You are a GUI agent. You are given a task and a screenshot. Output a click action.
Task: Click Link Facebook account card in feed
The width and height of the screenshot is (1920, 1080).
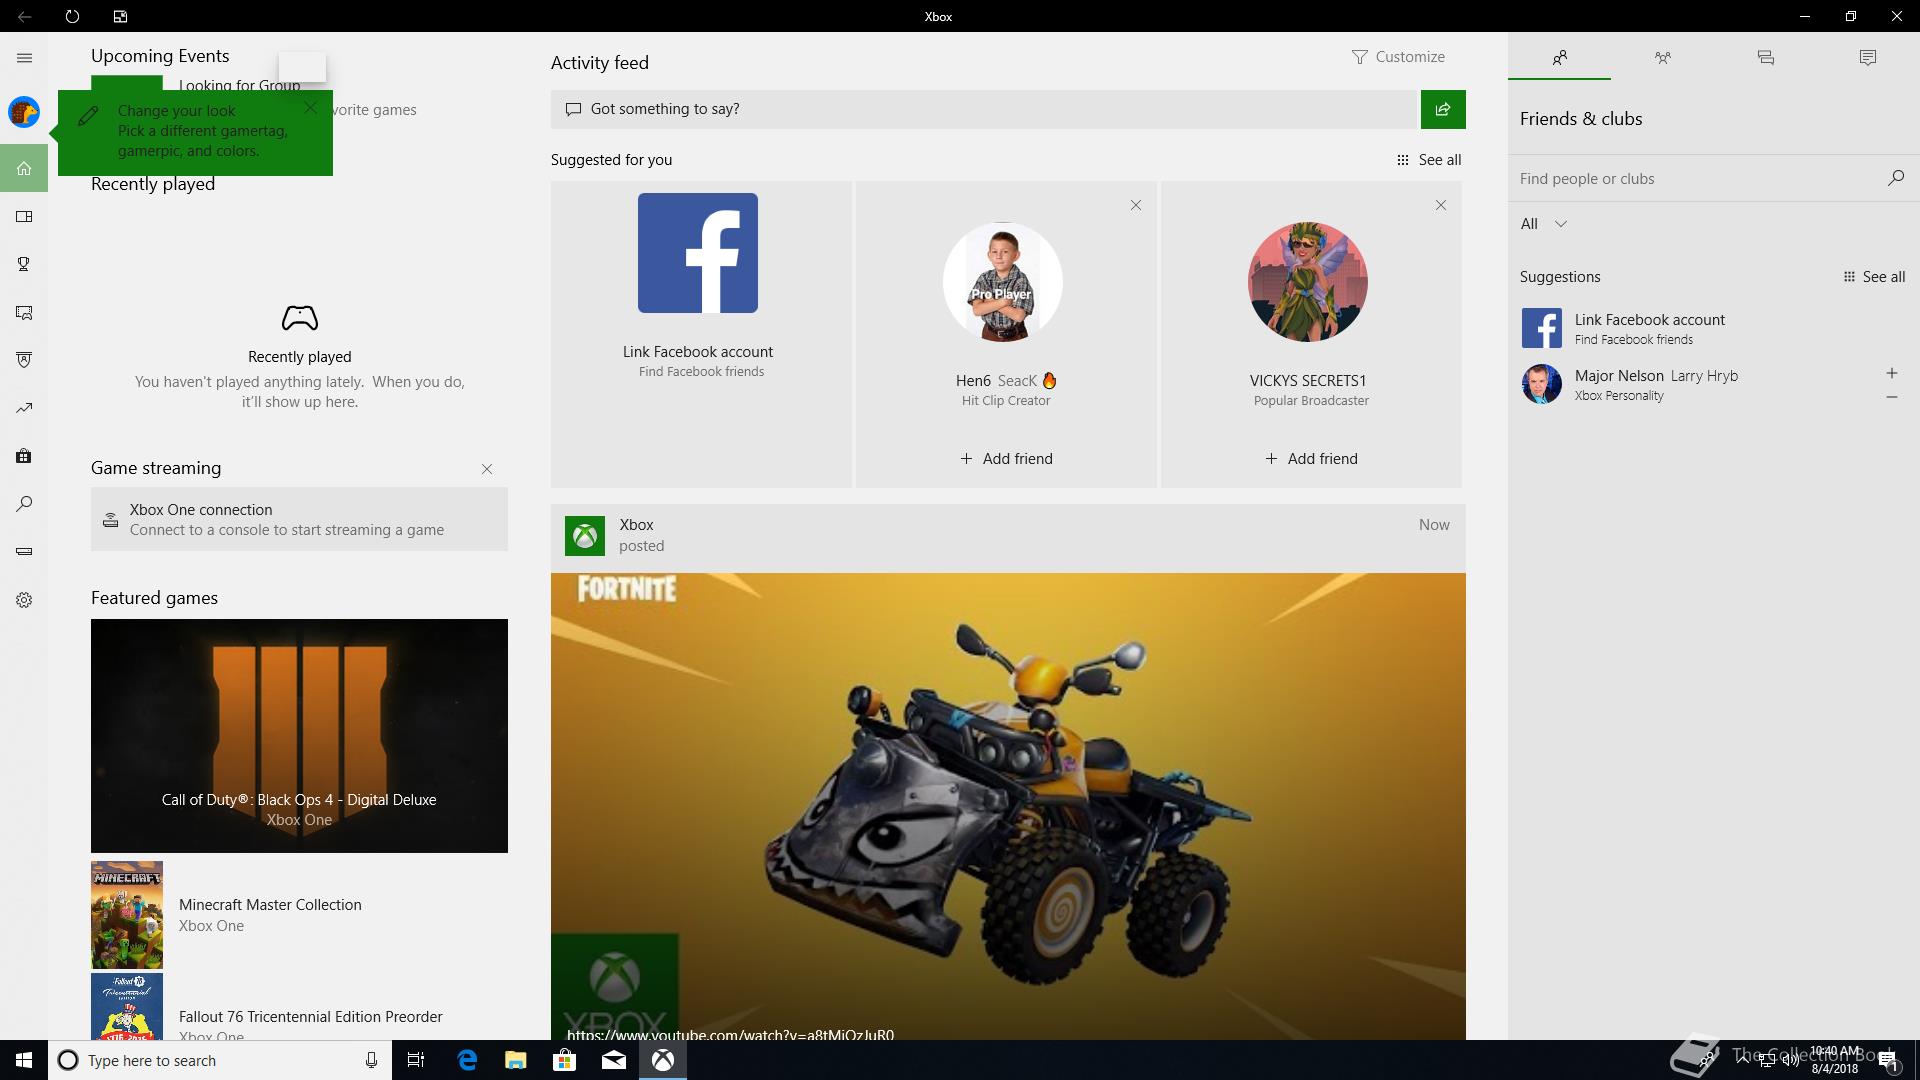[700, 334]
